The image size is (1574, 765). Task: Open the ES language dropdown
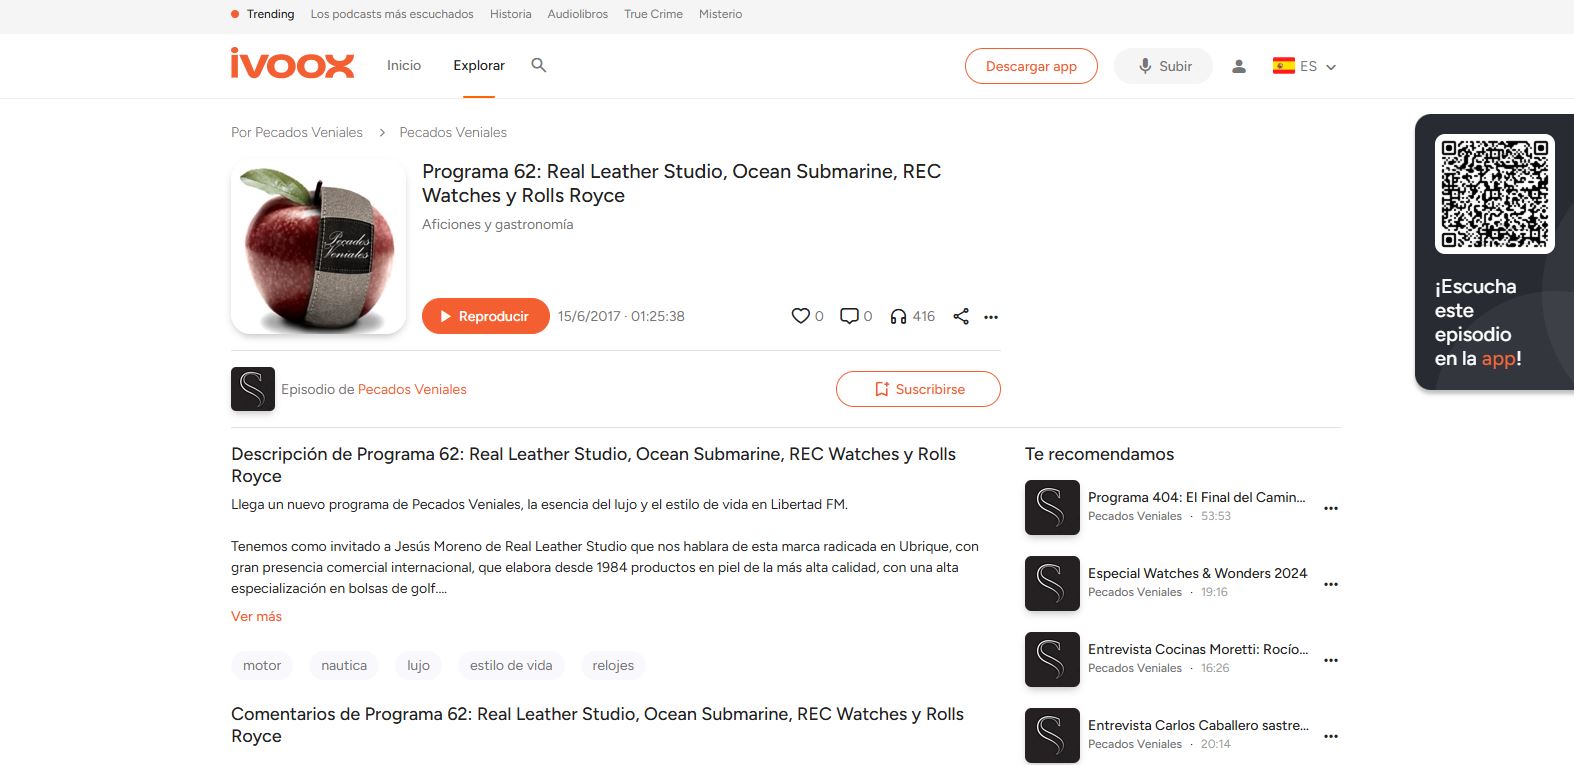pos(1304,66)
